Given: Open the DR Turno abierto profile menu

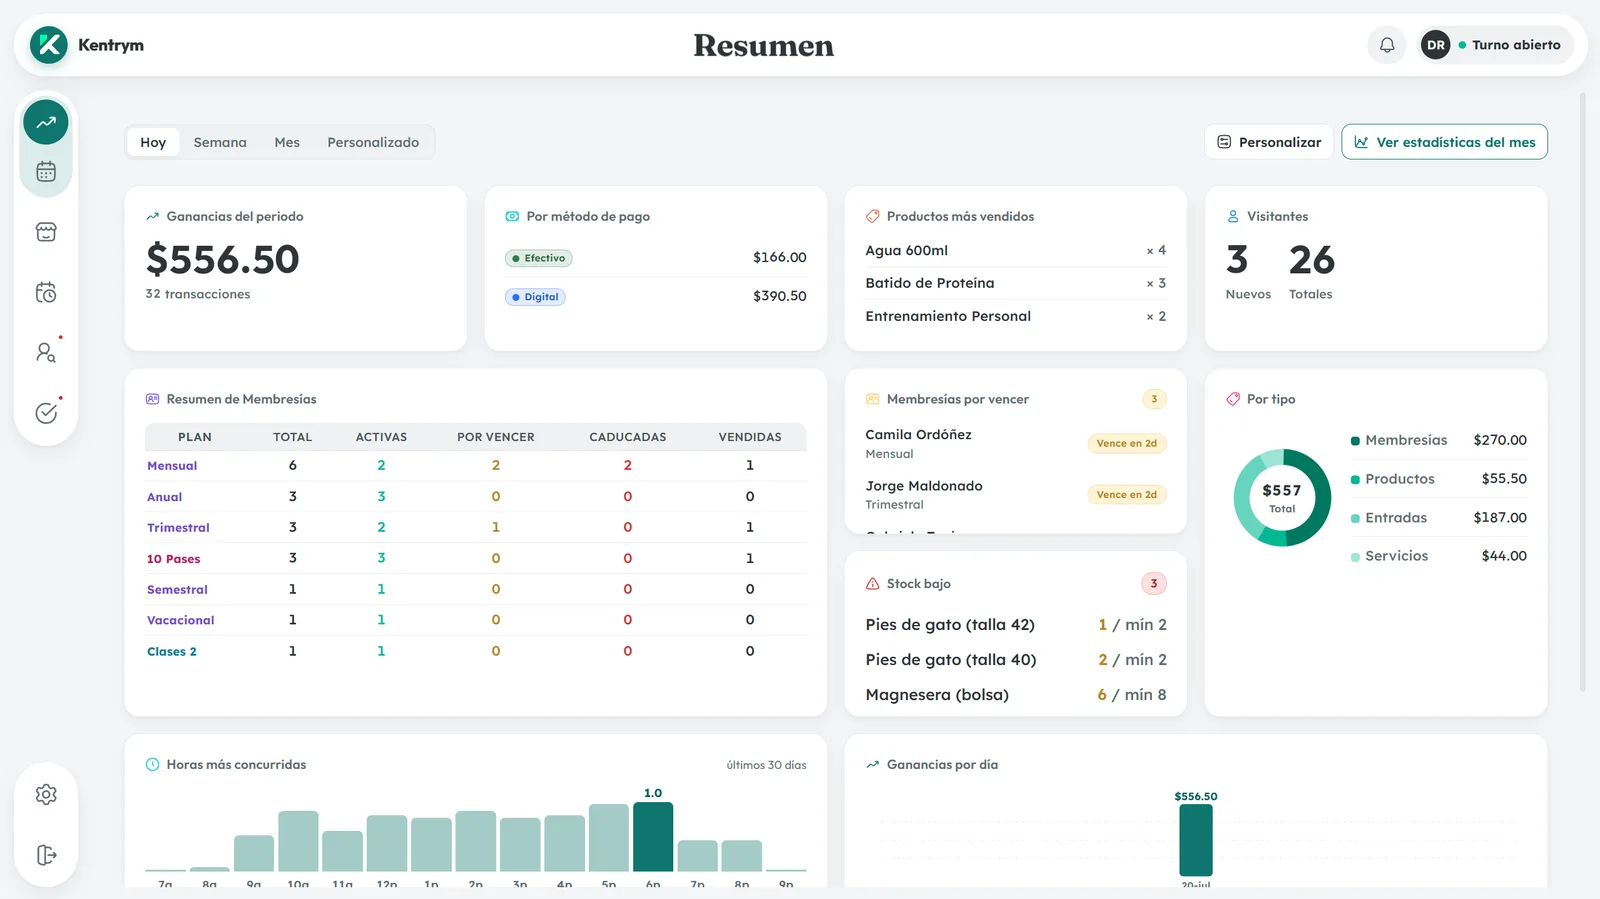Looking at the screenshot, I should (x=1495, y=45).
